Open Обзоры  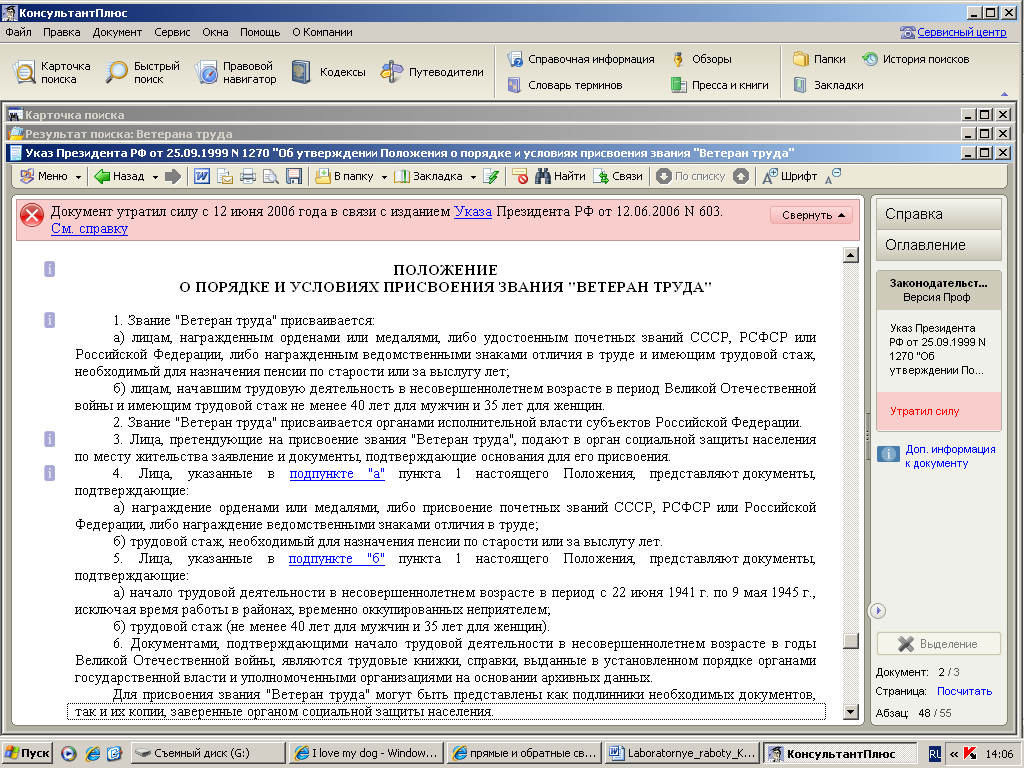pos(701,59)
